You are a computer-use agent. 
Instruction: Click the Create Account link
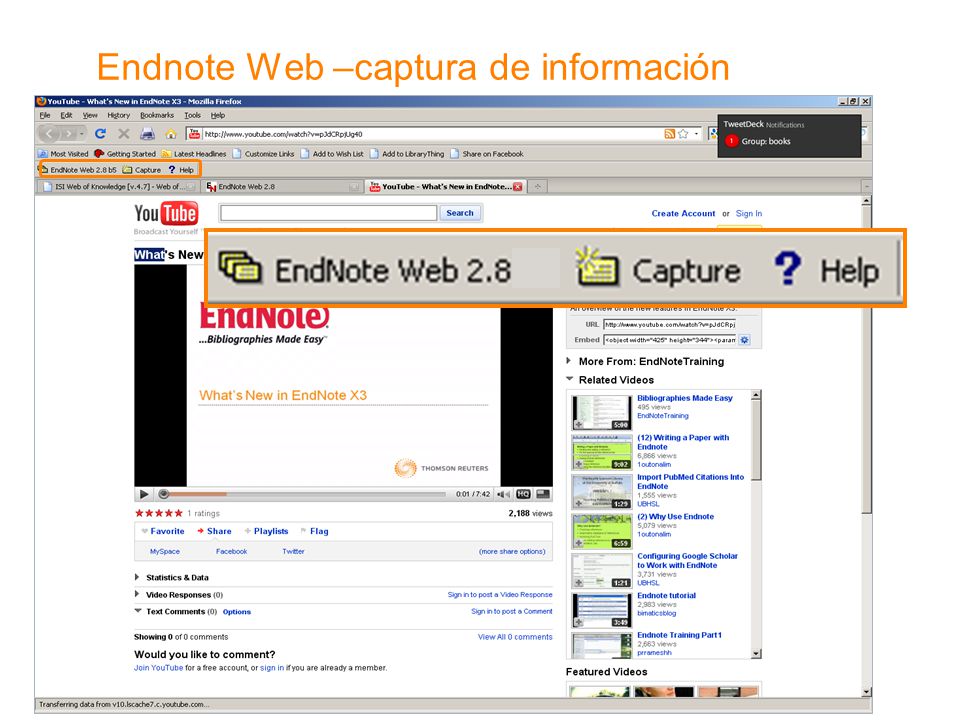(683, 214)
